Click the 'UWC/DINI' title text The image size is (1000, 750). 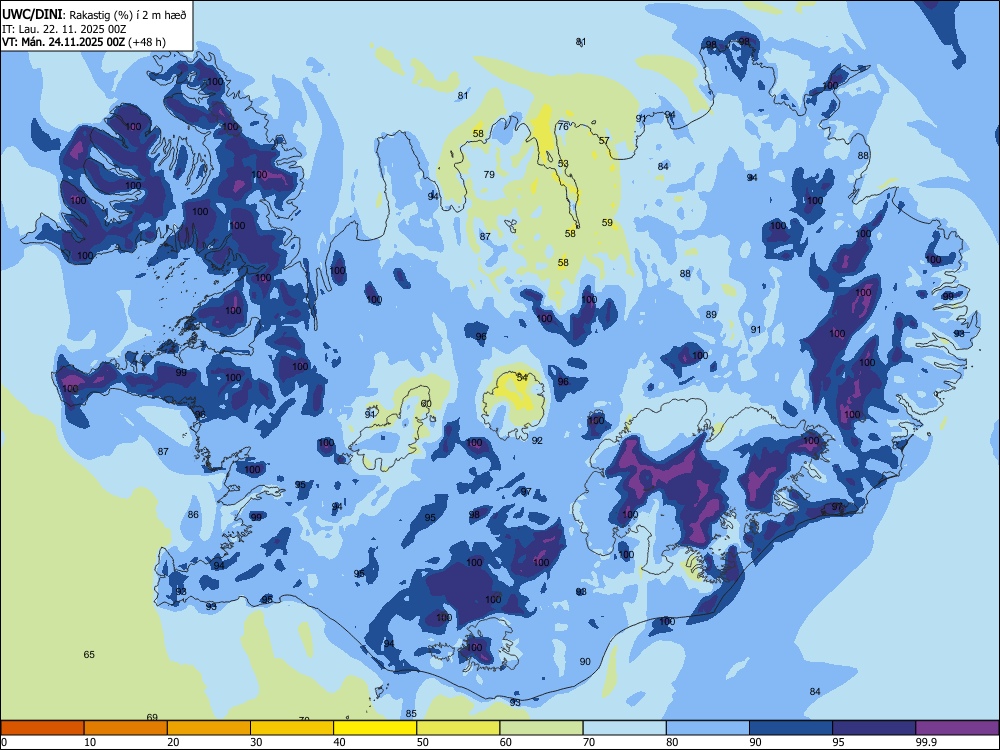[32, 14]
